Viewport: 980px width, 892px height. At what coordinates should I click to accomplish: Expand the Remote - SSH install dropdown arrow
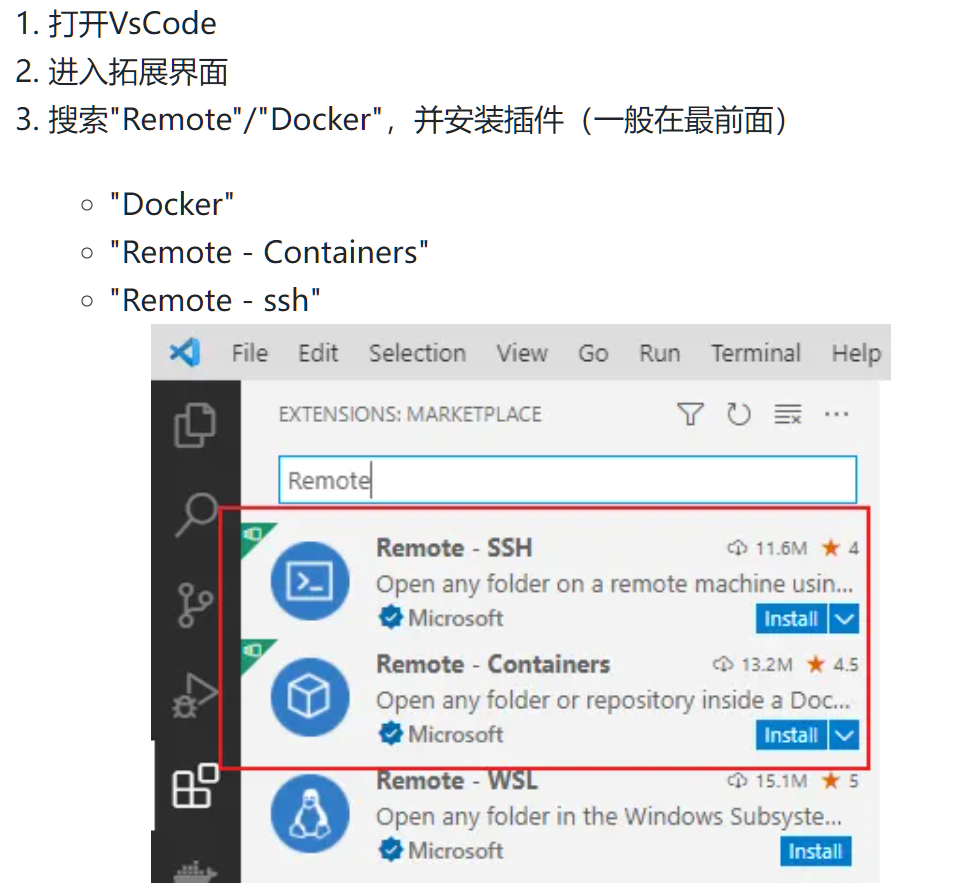coord(844,619)
